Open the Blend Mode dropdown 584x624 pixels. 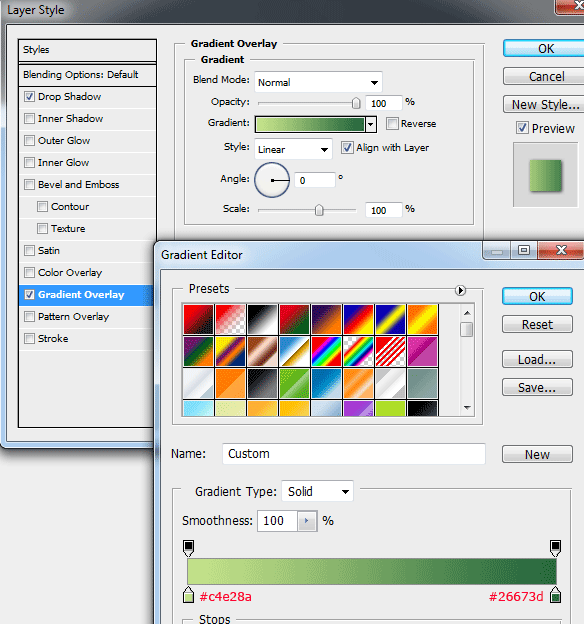pos(318,82)
